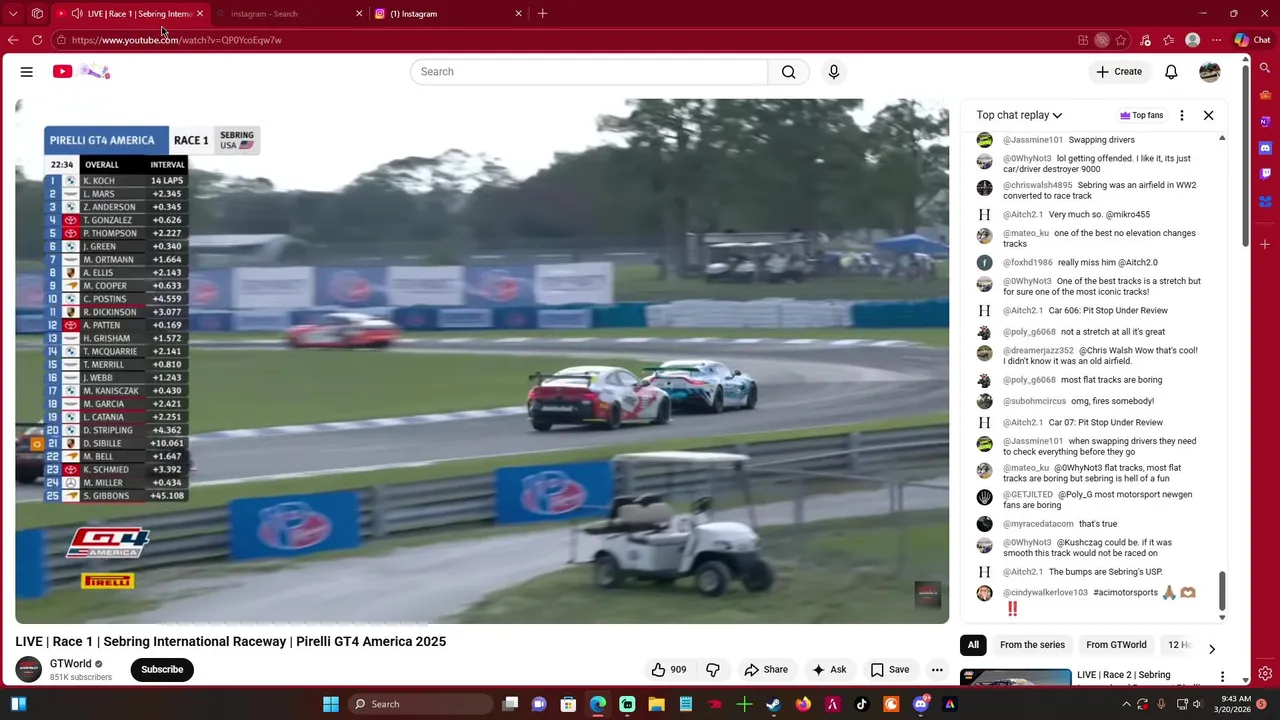Add this page to favorites star
The height and width of the screenshot is (720, 1280).
[1121, 40]
